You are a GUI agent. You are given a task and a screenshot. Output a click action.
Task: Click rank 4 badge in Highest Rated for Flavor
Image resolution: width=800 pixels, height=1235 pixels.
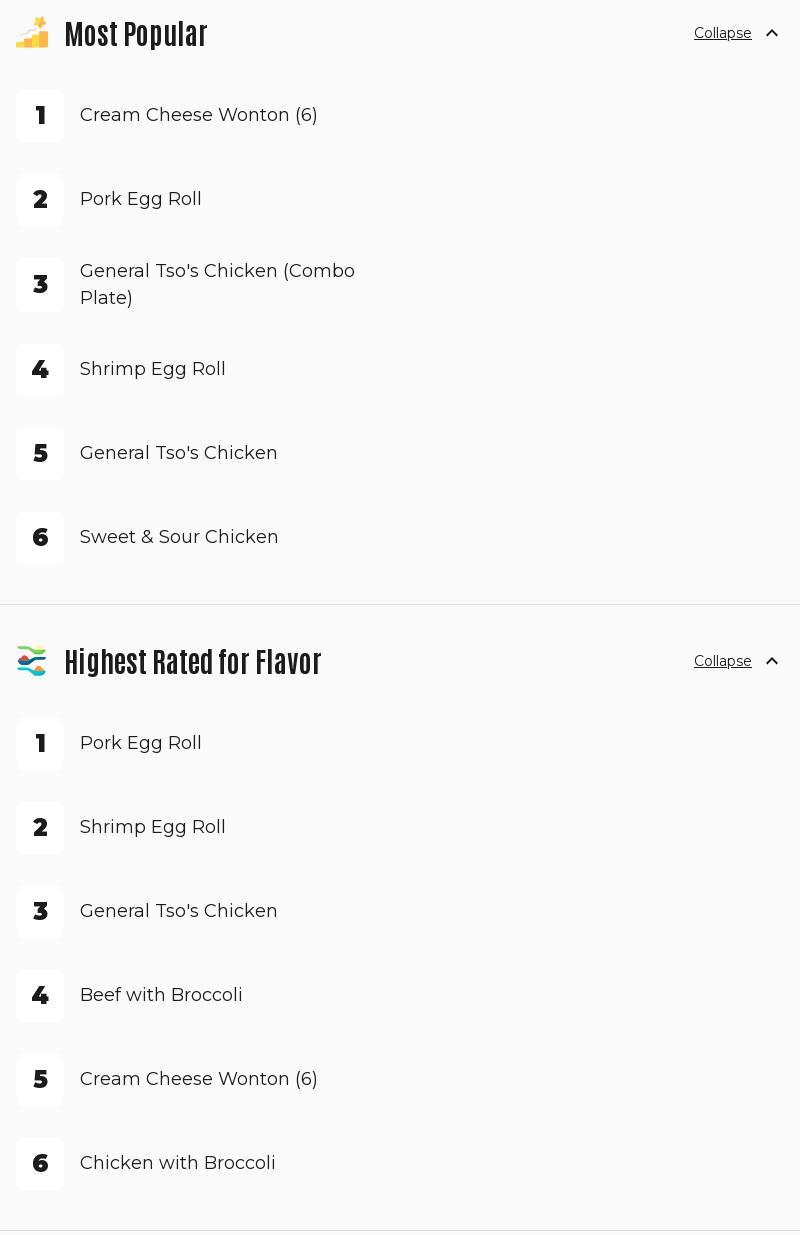[x=40, y=996]
